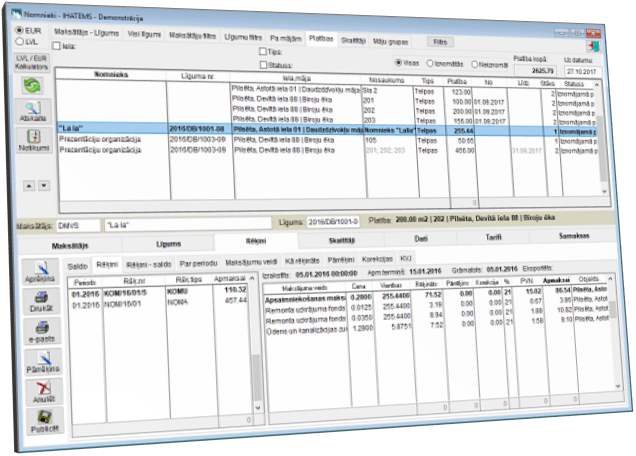The width and height of the screenshot is (636, 456).
Task: Click the Filtrs button
Action: 439,40
